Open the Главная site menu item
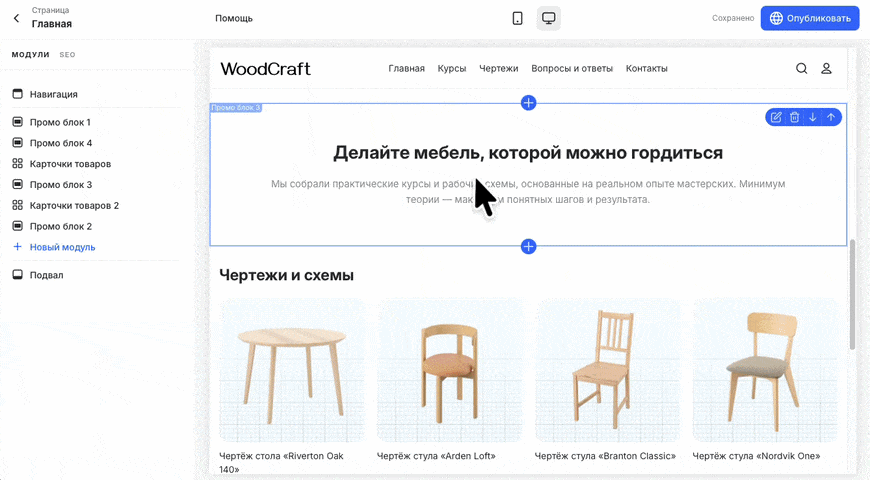 406,68
